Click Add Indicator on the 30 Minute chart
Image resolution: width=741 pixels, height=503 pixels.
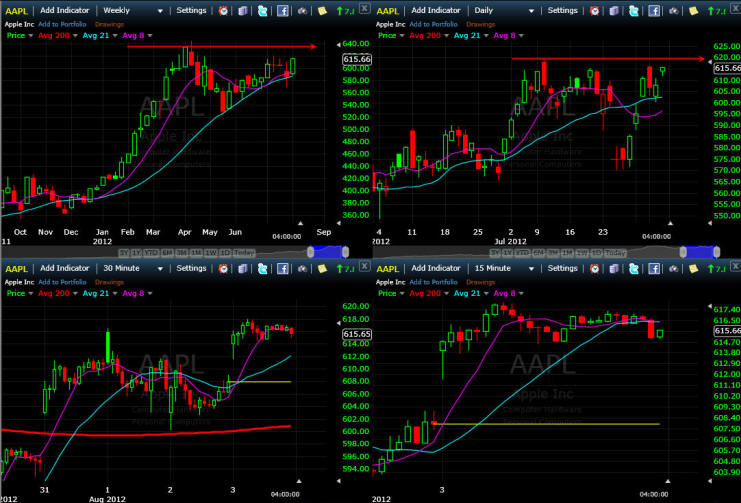click(65, 269)
